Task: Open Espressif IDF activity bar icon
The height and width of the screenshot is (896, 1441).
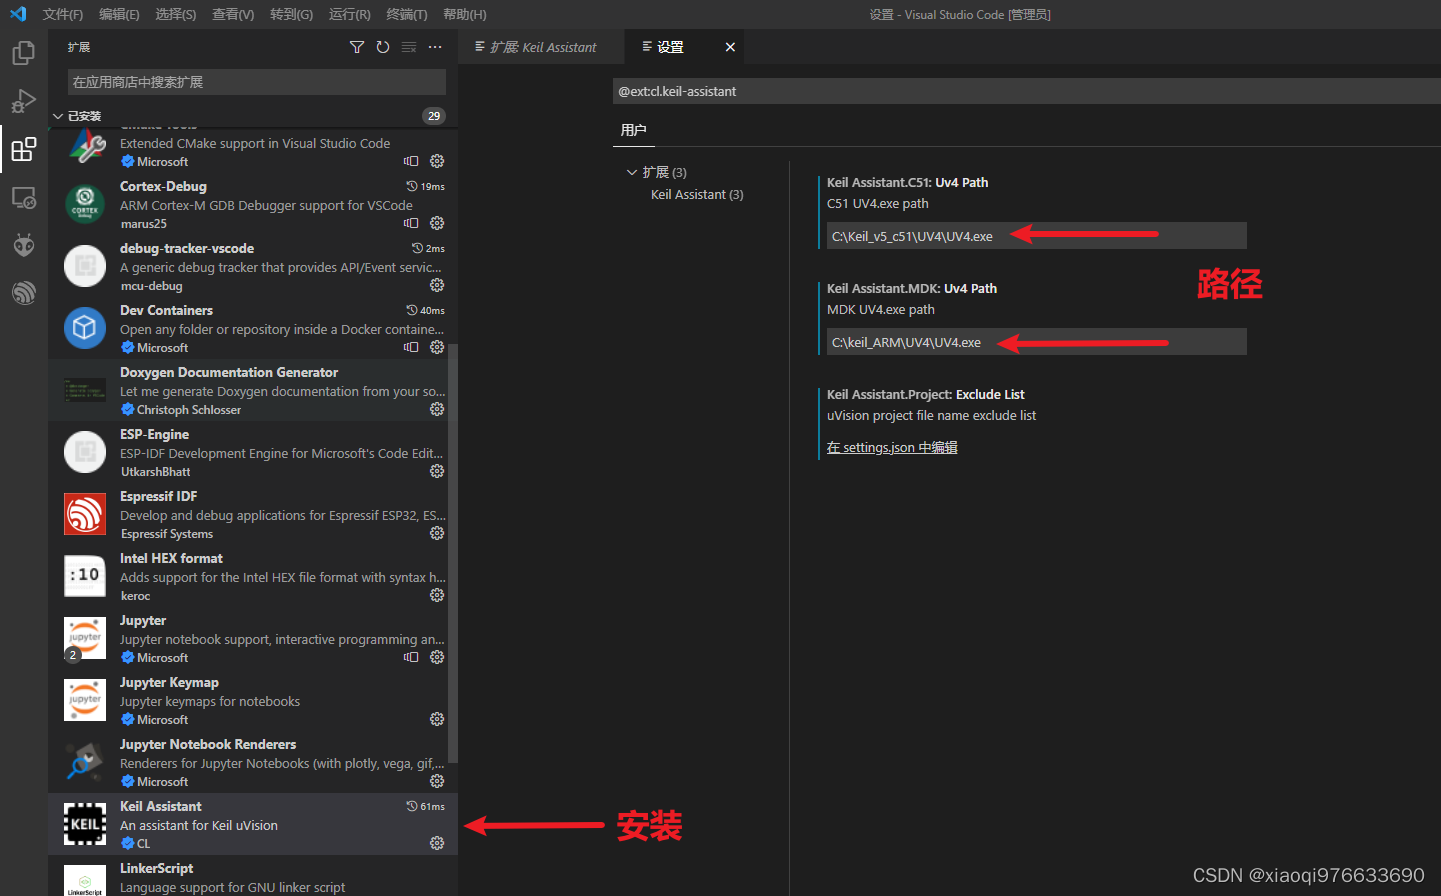Action: (23, 293)
